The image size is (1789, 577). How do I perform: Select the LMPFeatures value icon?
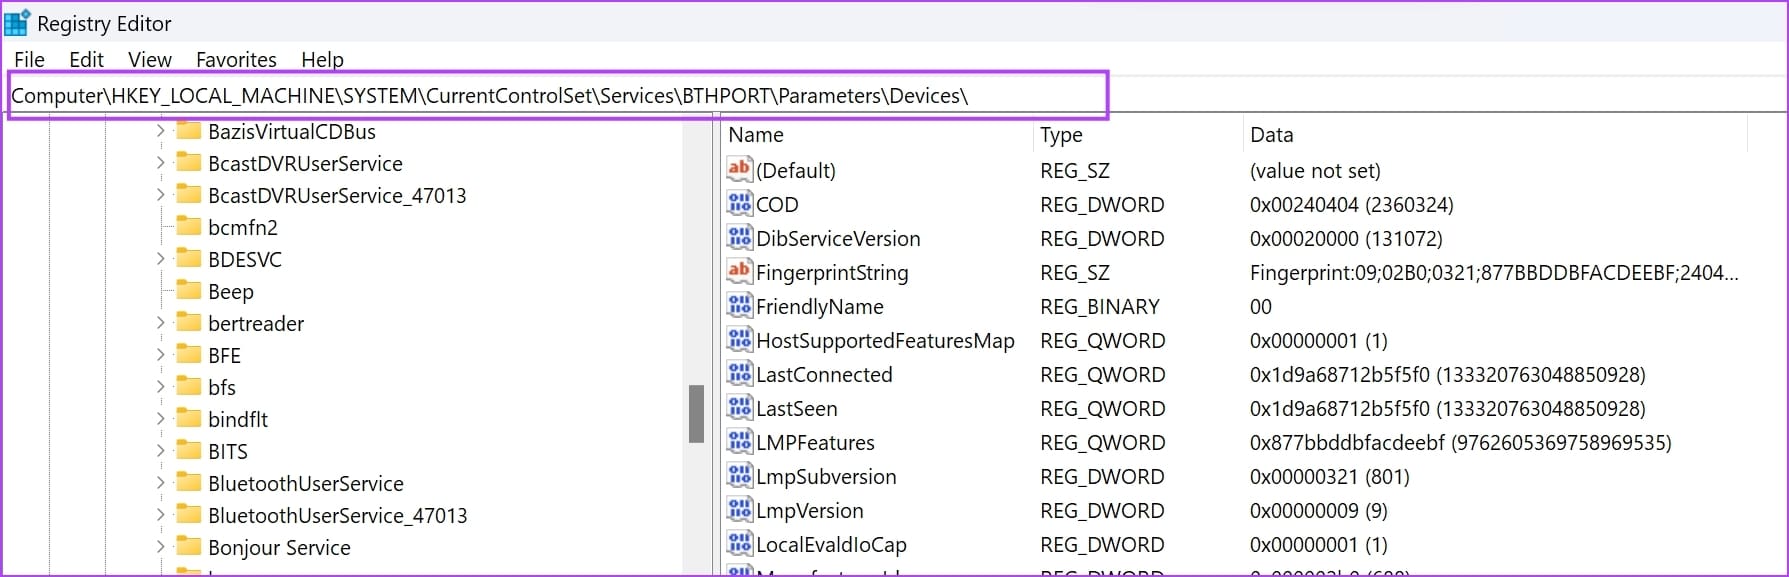pos(739,442)
